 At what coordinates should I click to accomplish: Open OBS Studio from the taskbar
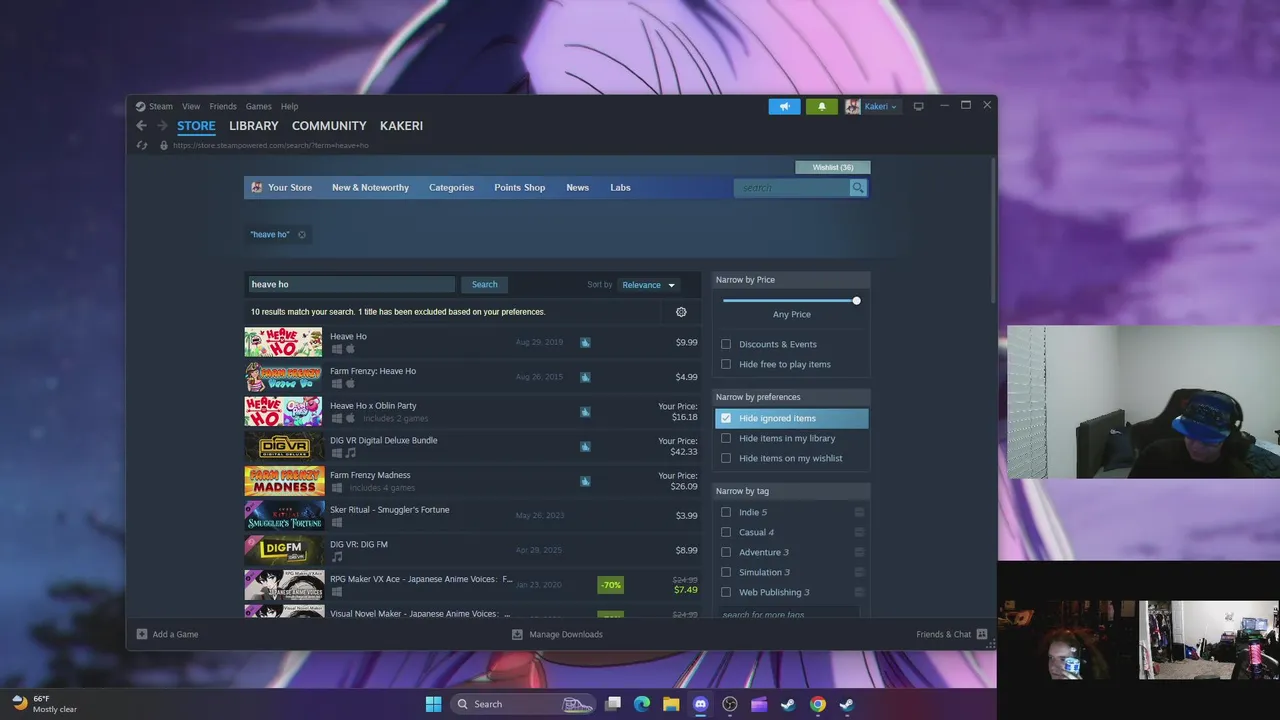[x=730, y=704]
